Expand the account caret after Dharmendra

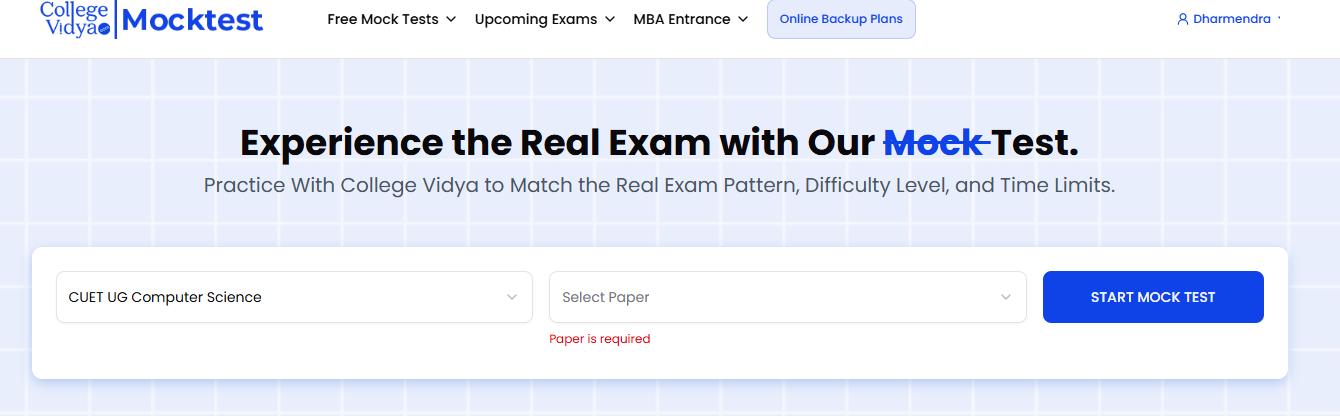1280,18
